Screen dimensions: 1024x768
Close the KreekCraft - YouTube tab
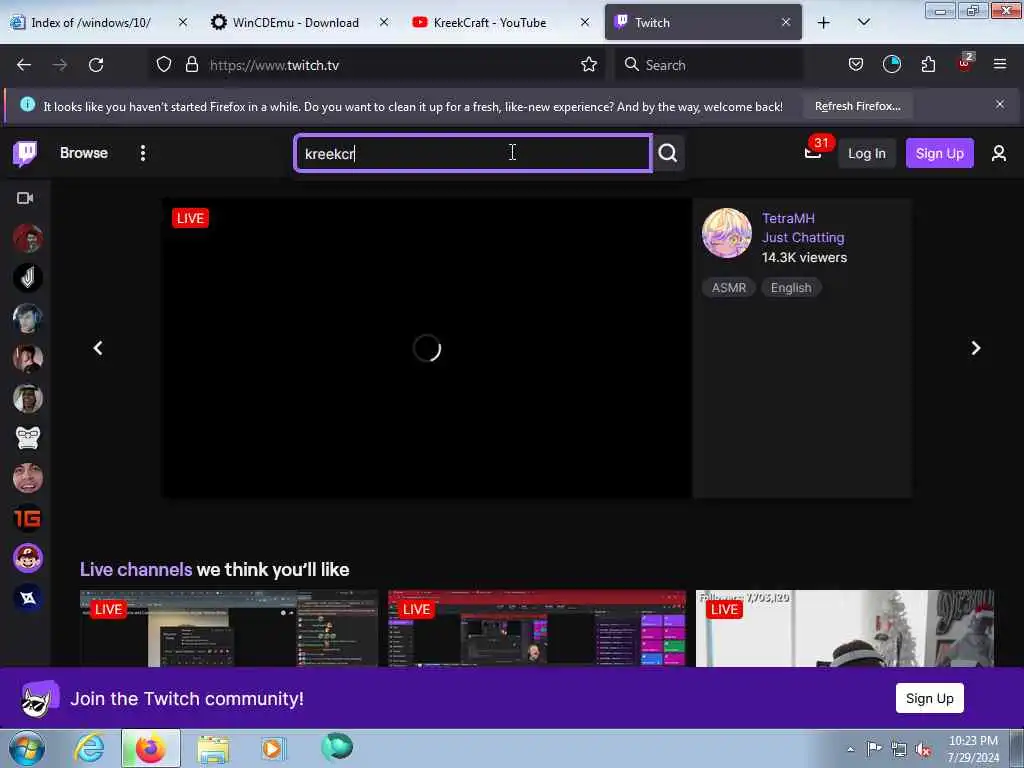tap(584, 23)
